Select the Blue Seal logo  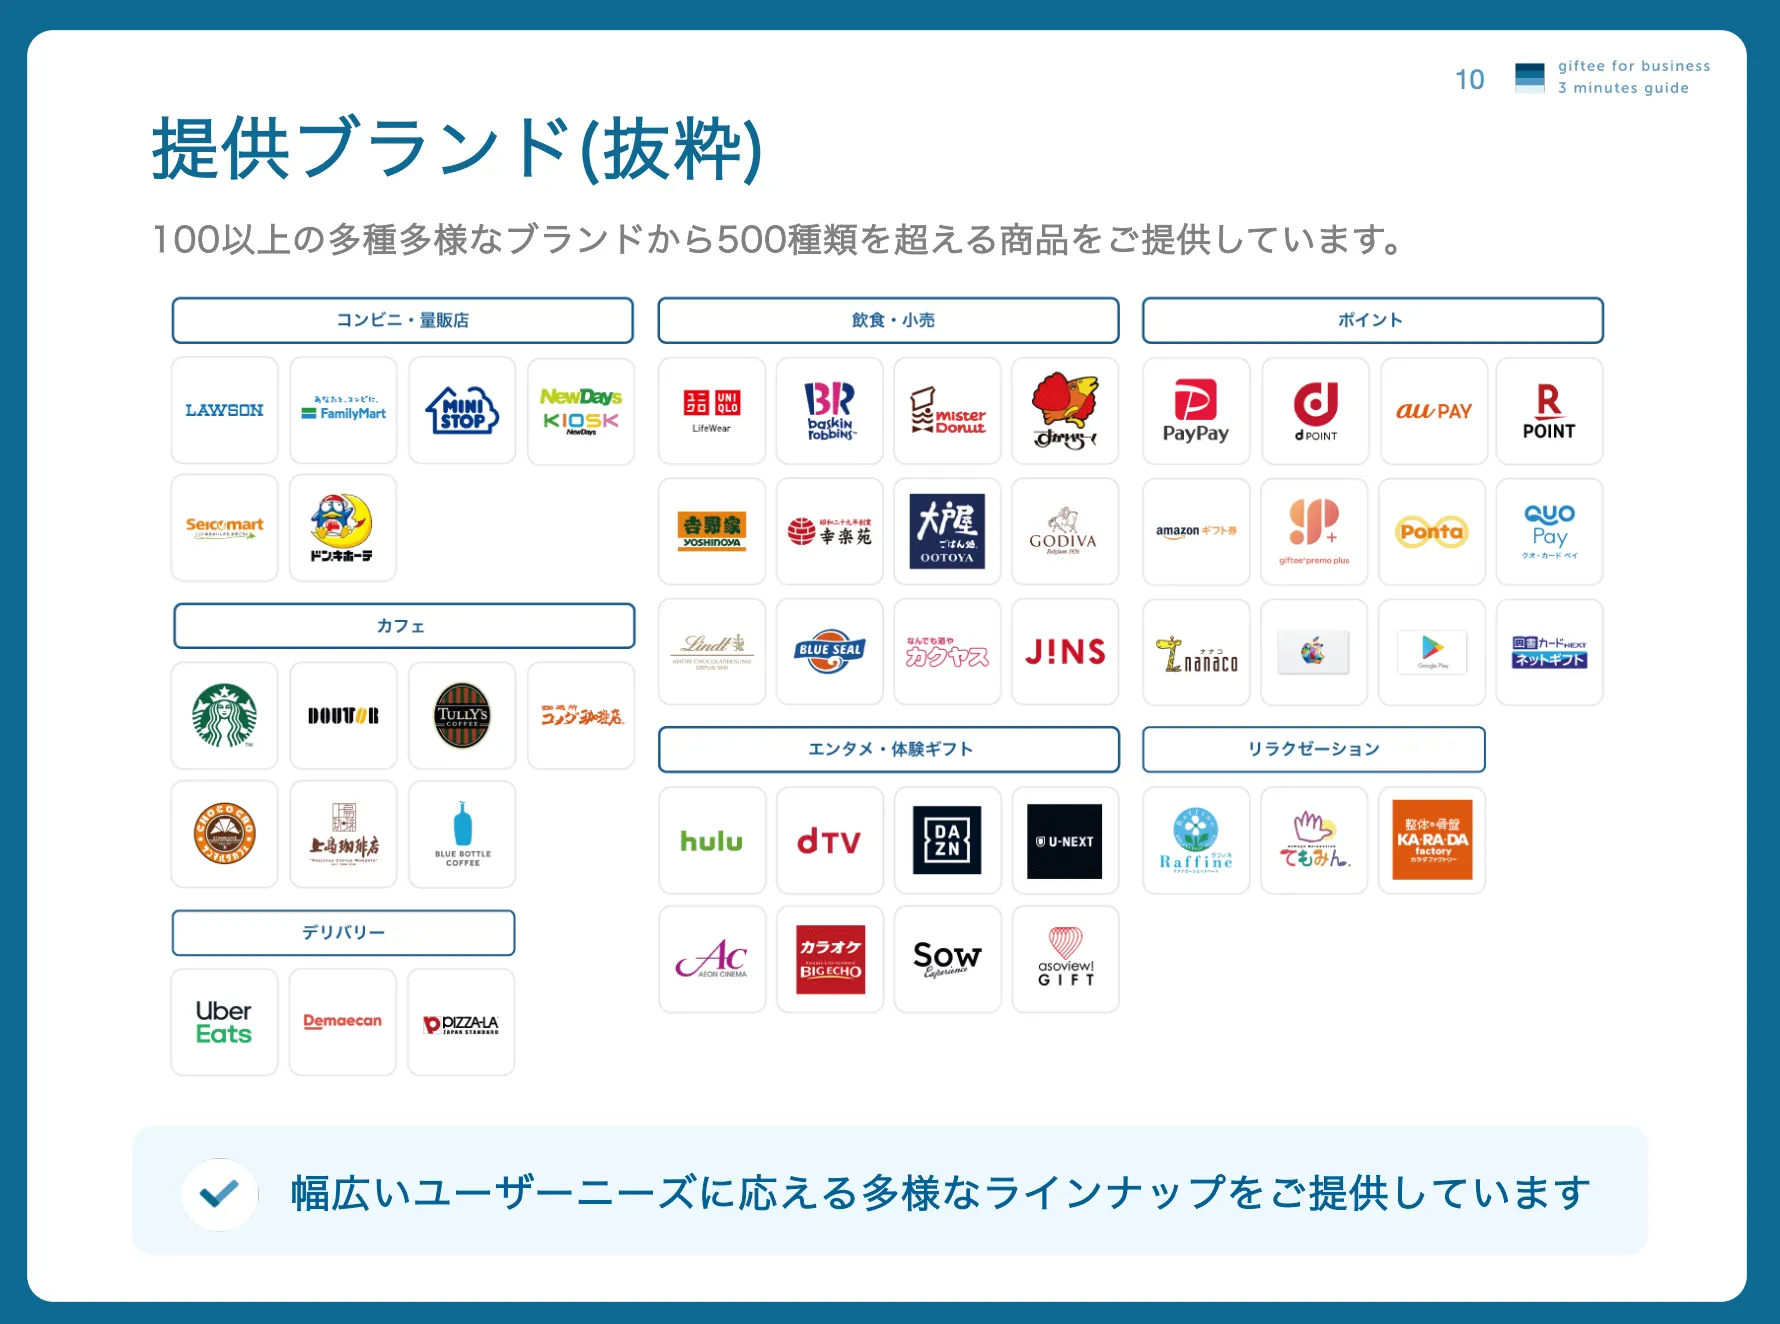(x=830, y=651)
